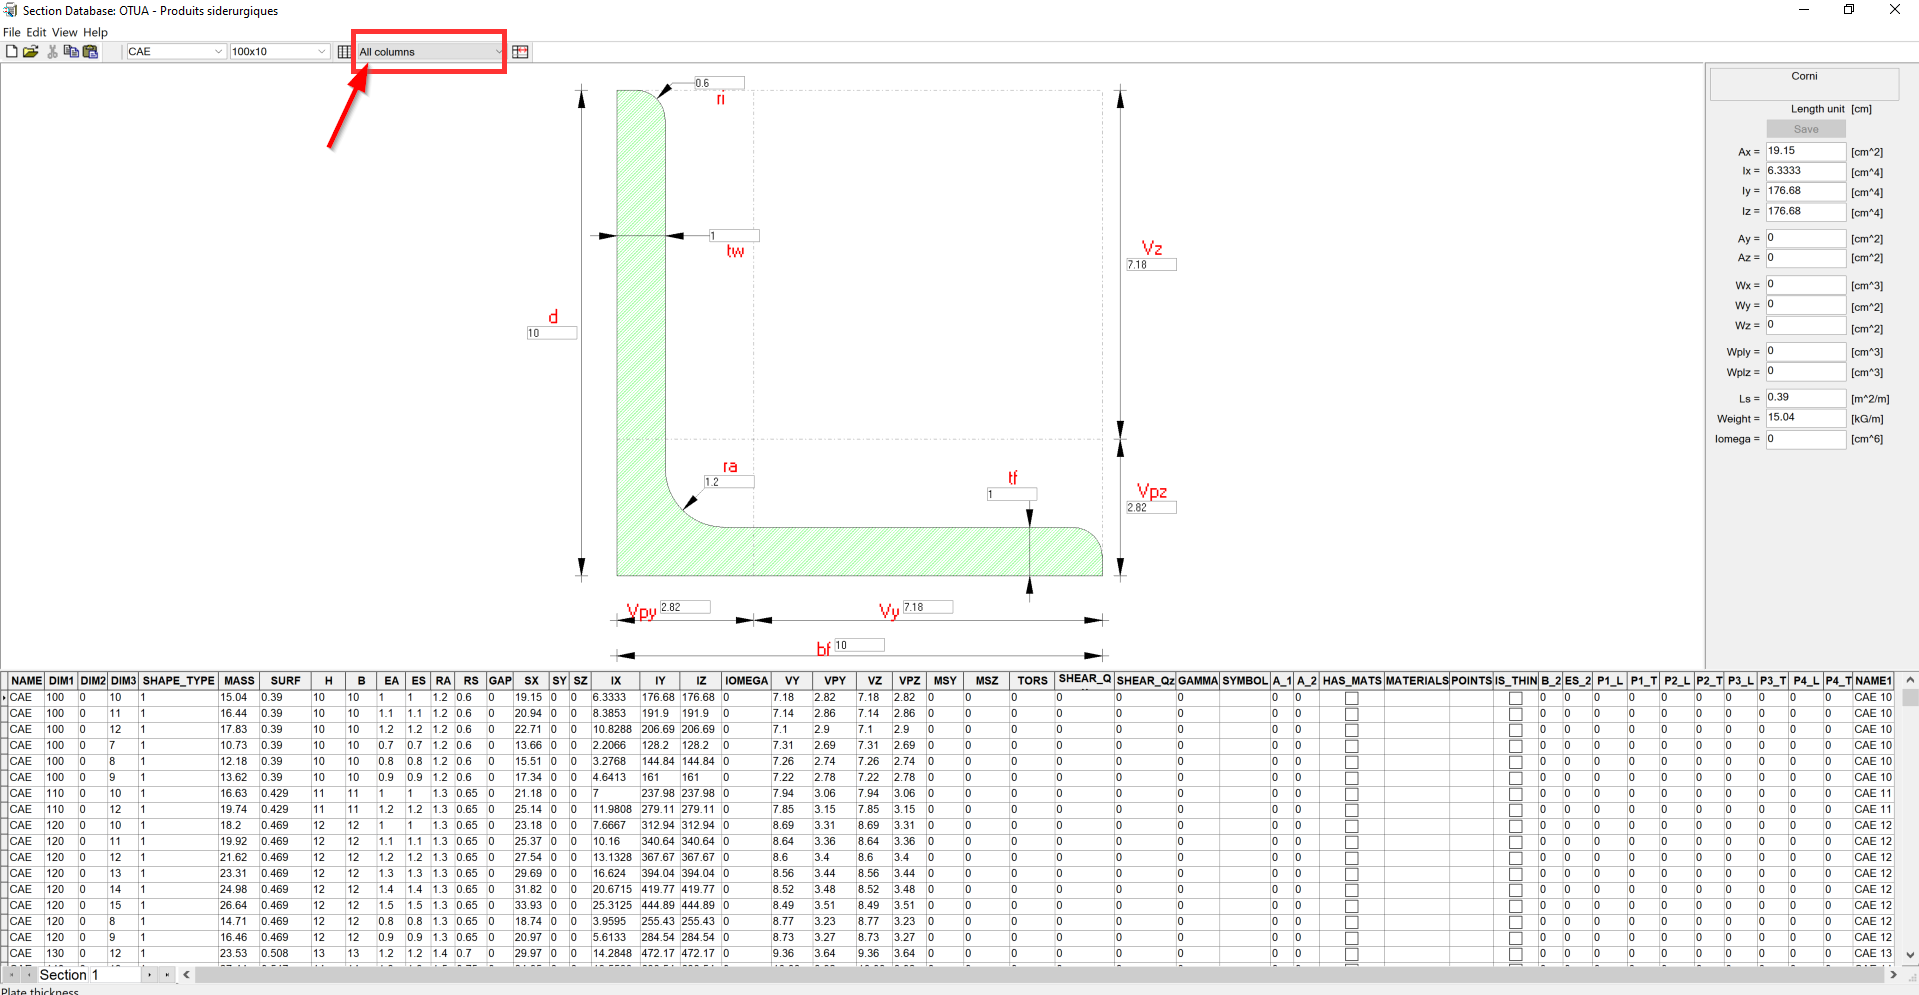The image size is (1919, 995).
Task: Click the Paste clipboard icon
Action: coord(90,51)
